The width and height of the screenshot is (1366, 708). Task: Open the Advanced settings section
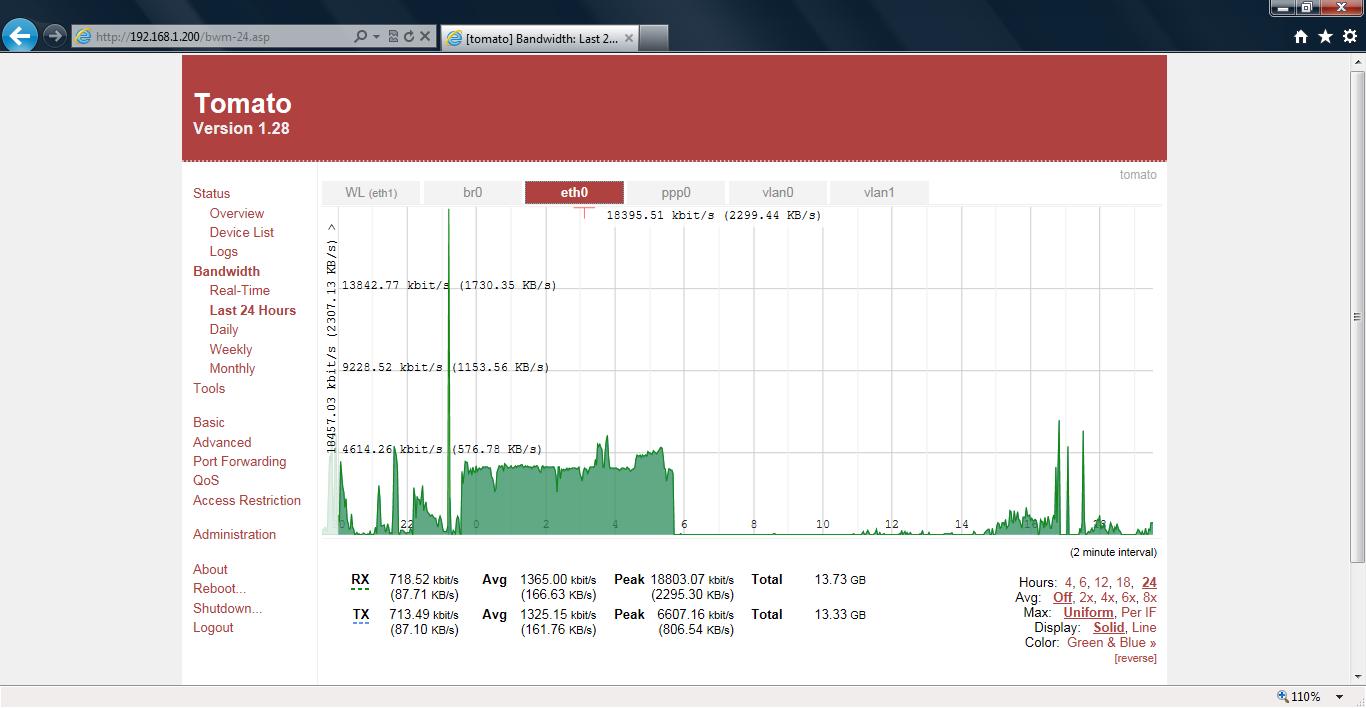coord(222,442)
